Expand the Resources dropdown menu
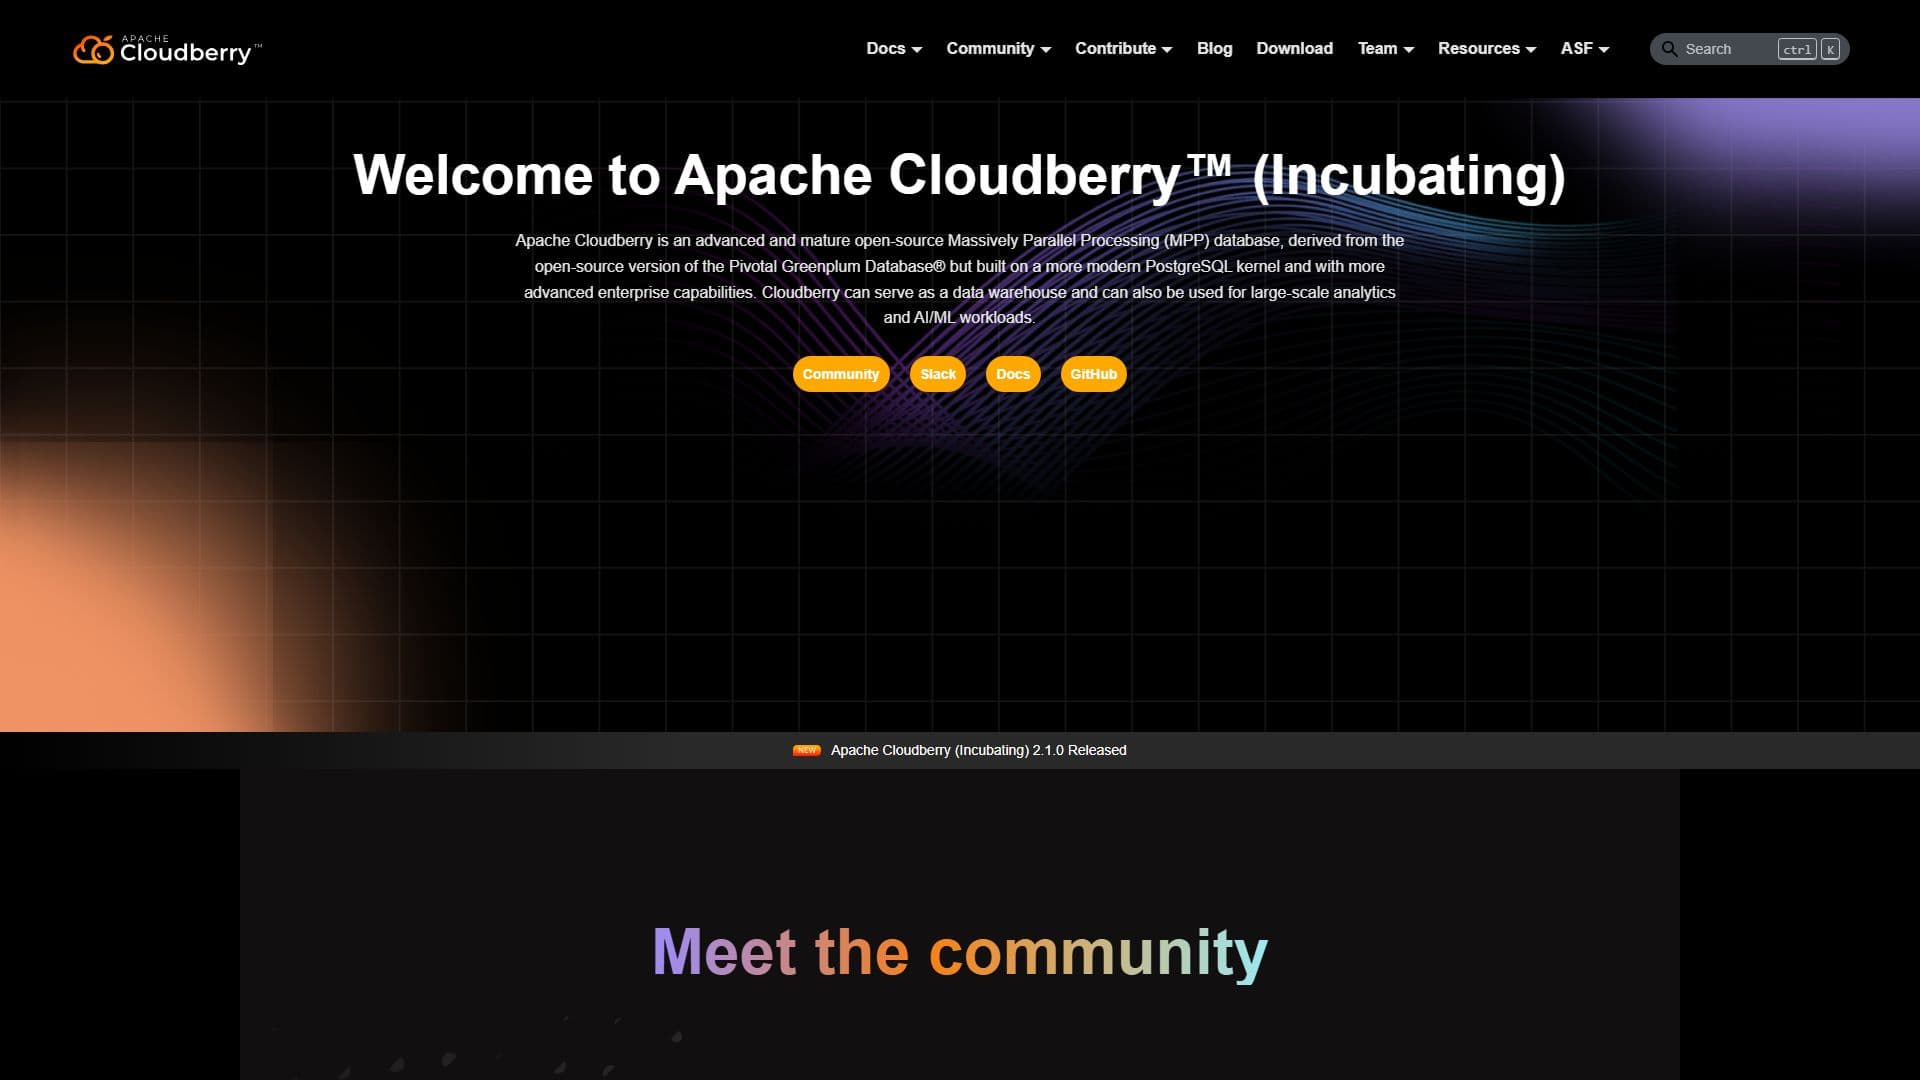This screenshot has height=1080, width=1920. coord(1486,48)
